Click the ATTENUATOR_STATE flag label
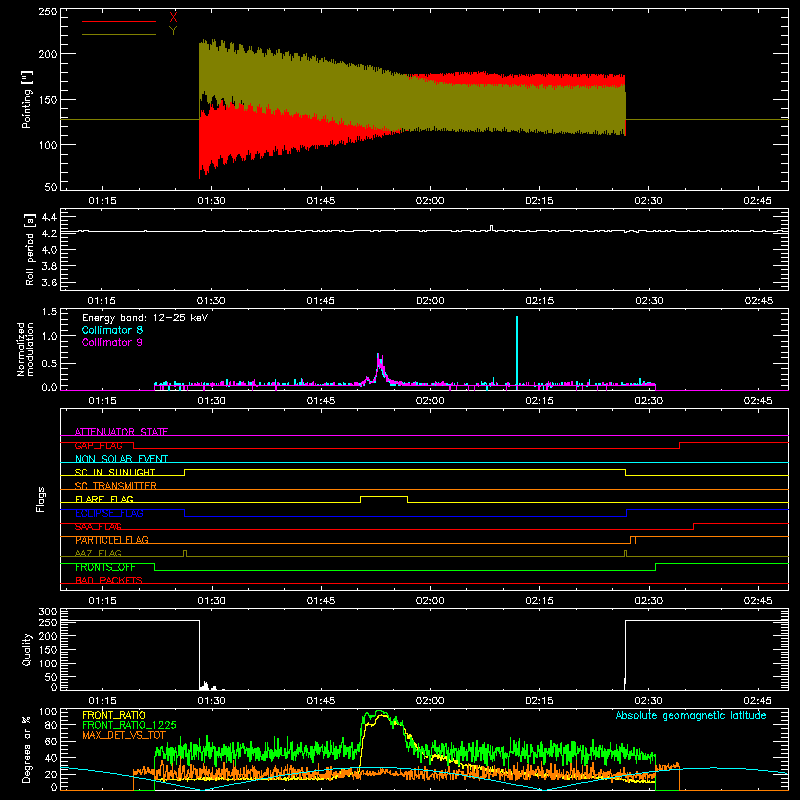Image resolution: width=800 pixels, height=800 pixels. (121, 432)
